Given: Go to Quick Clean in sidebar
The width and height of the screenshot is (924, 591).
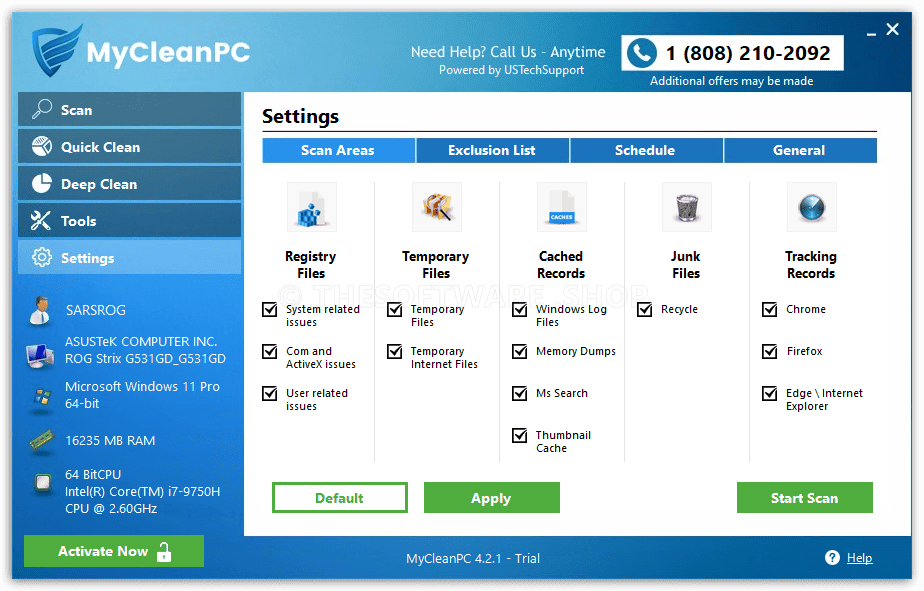Looking at the screenshot, I should pos(130,146).
